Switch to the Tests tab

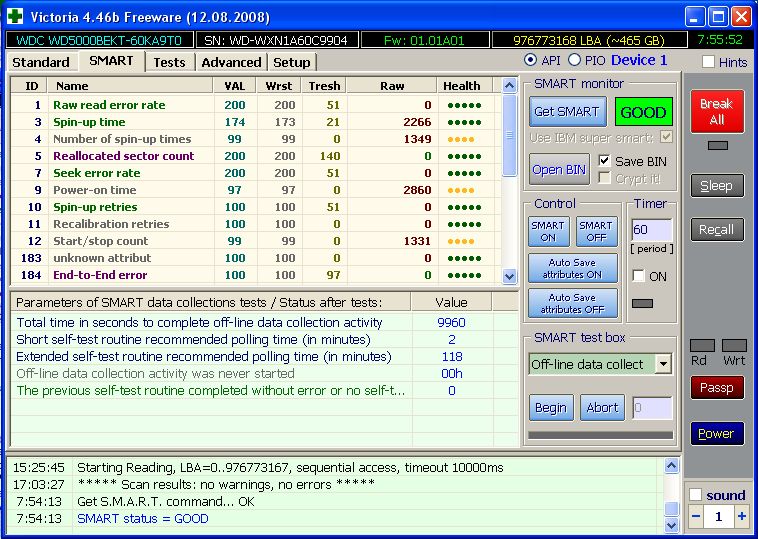click(x=169, y=62)
